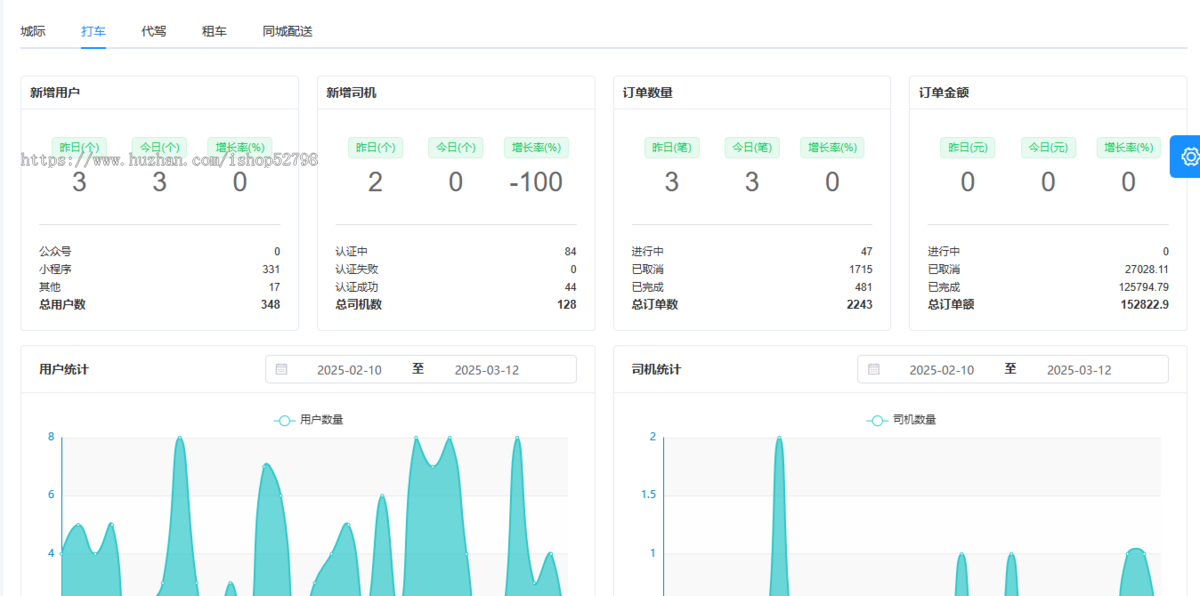Open the floating settings gear button
Screen dimensions: 1200x596
point(1187,157)
